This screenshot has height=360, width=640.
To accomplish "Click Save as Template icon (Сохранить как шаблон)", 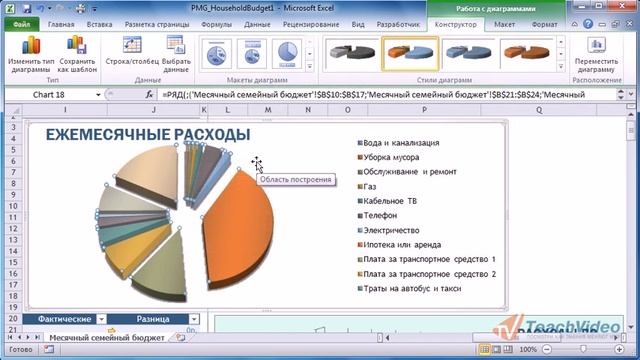I will coord(77,55).
